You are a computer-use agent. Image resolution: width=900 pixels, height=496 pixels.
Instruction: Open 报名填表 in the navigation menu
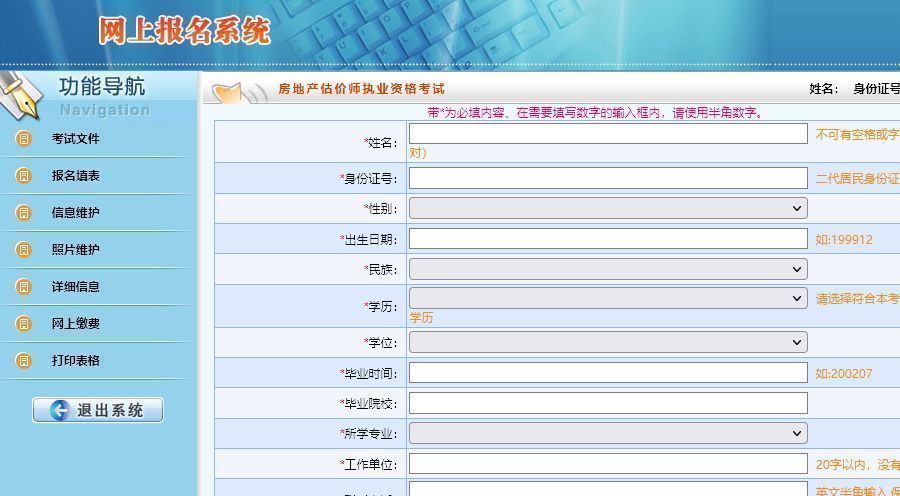(76, 176)
